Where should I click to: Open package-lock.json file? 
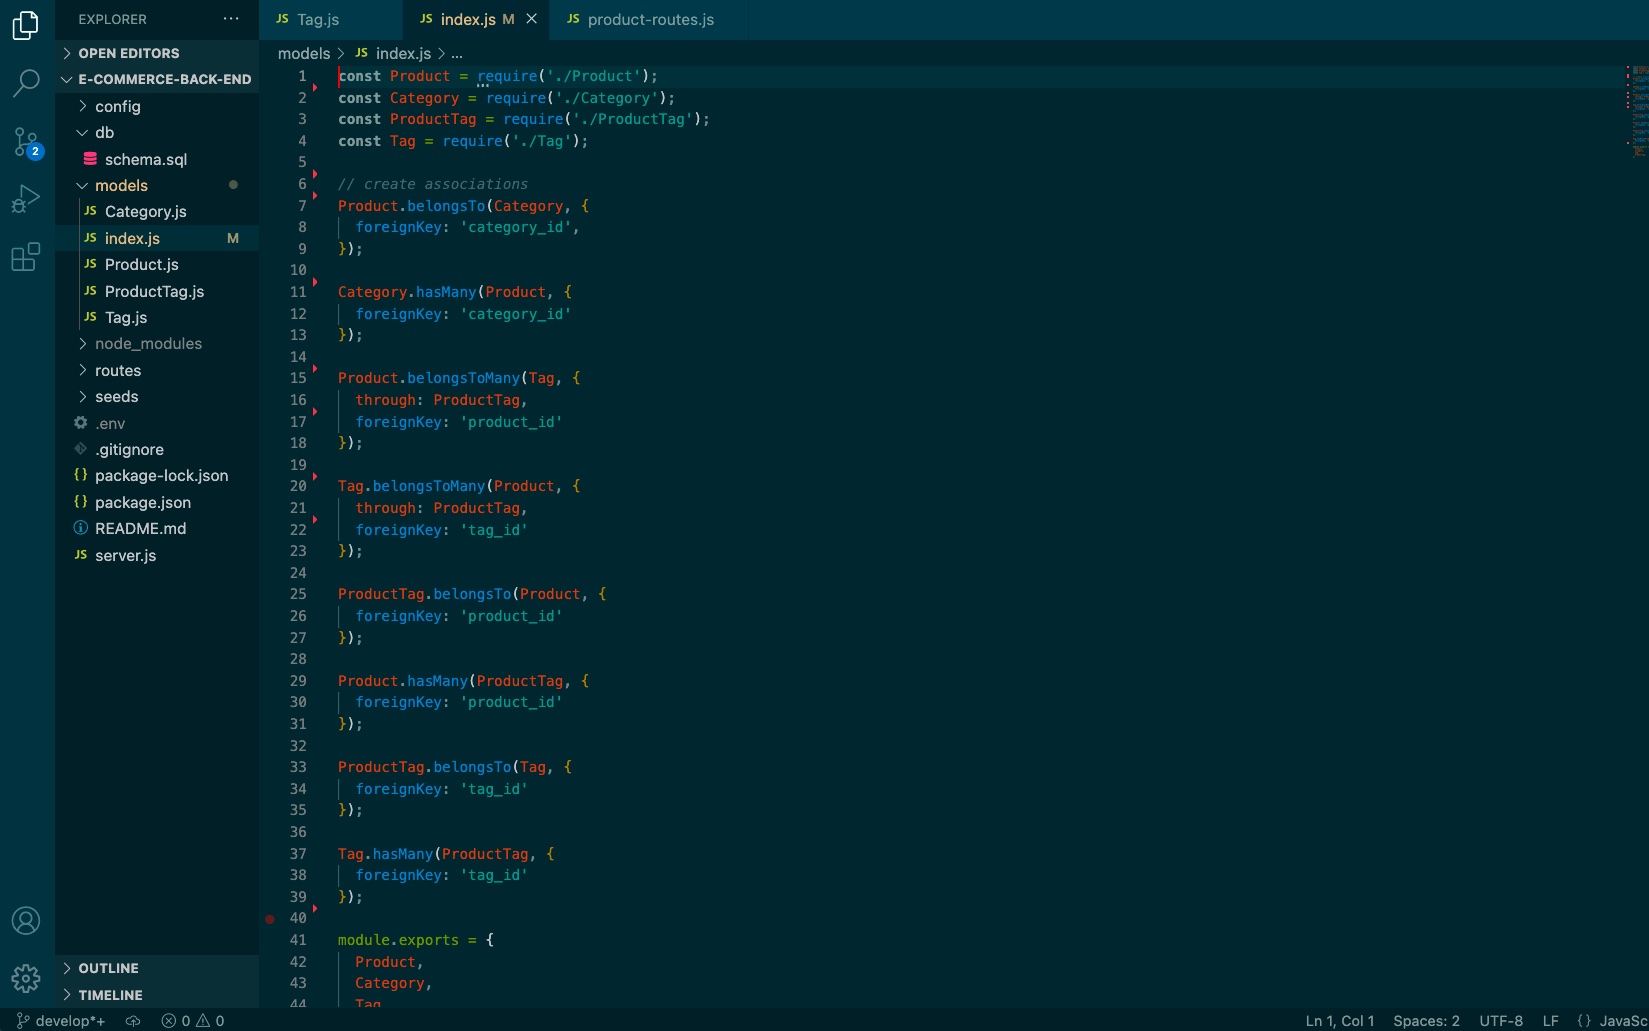[157, 475]
